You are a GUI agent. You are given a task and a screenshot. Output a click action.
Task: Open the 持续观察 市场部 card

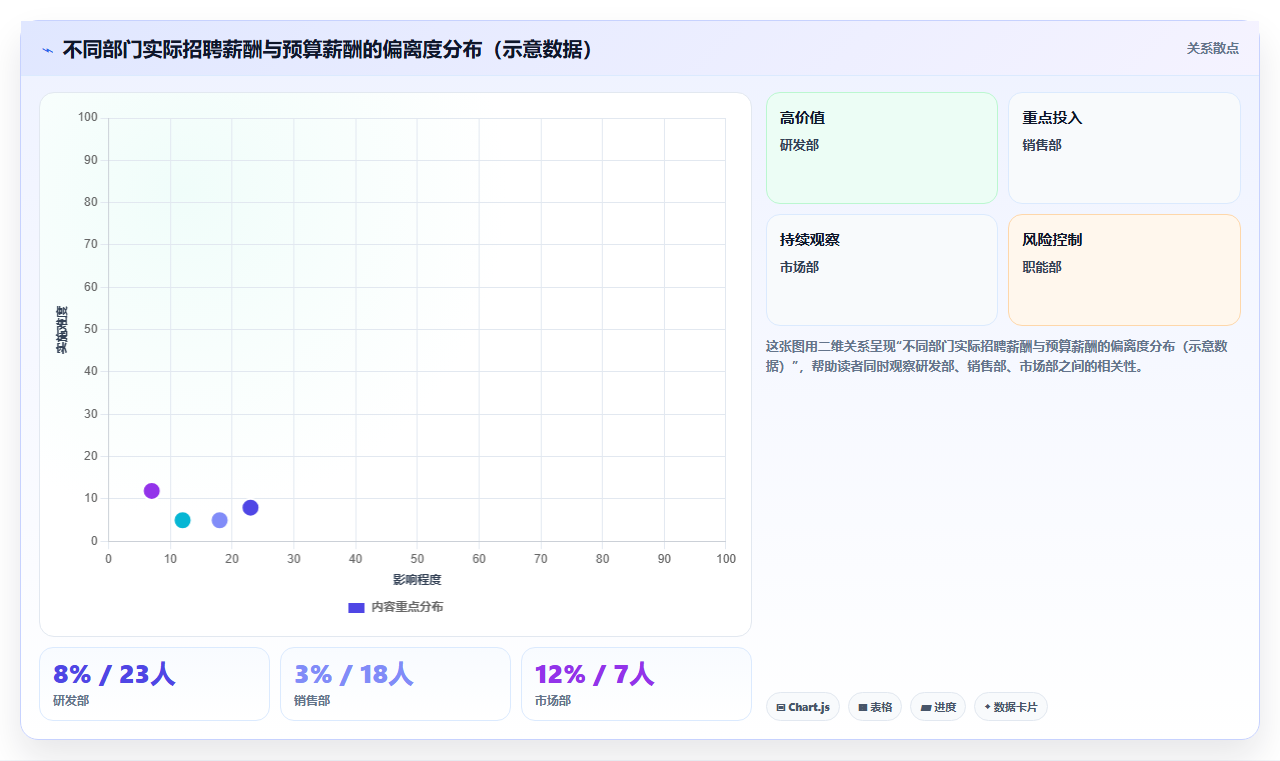point(882,270)
